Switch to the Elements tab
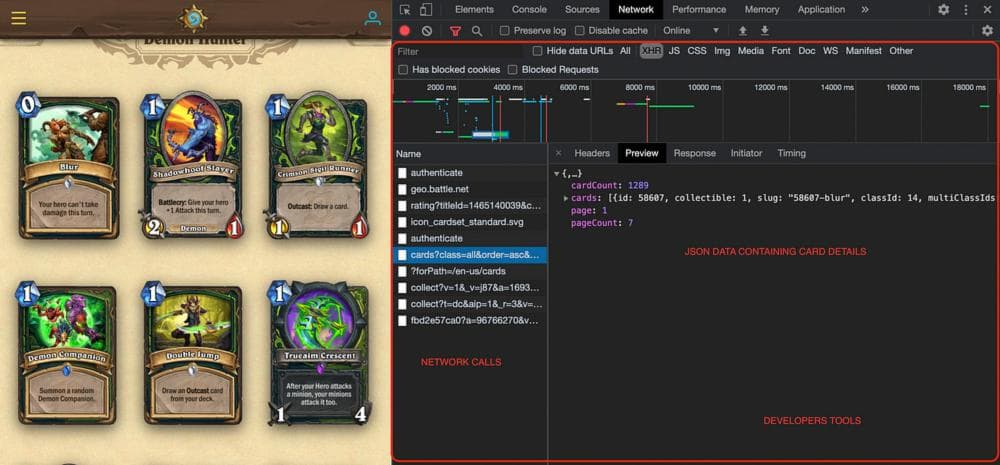 pos(474,10)
